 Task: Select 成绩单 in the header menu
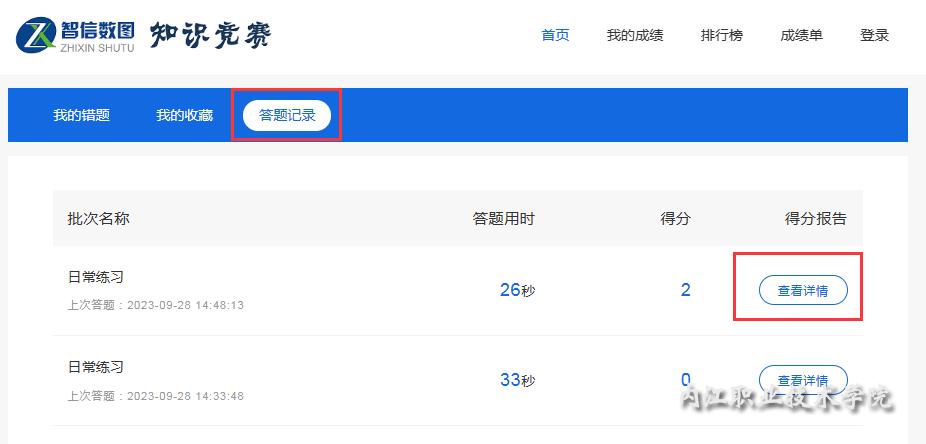[x=801, y=35]
